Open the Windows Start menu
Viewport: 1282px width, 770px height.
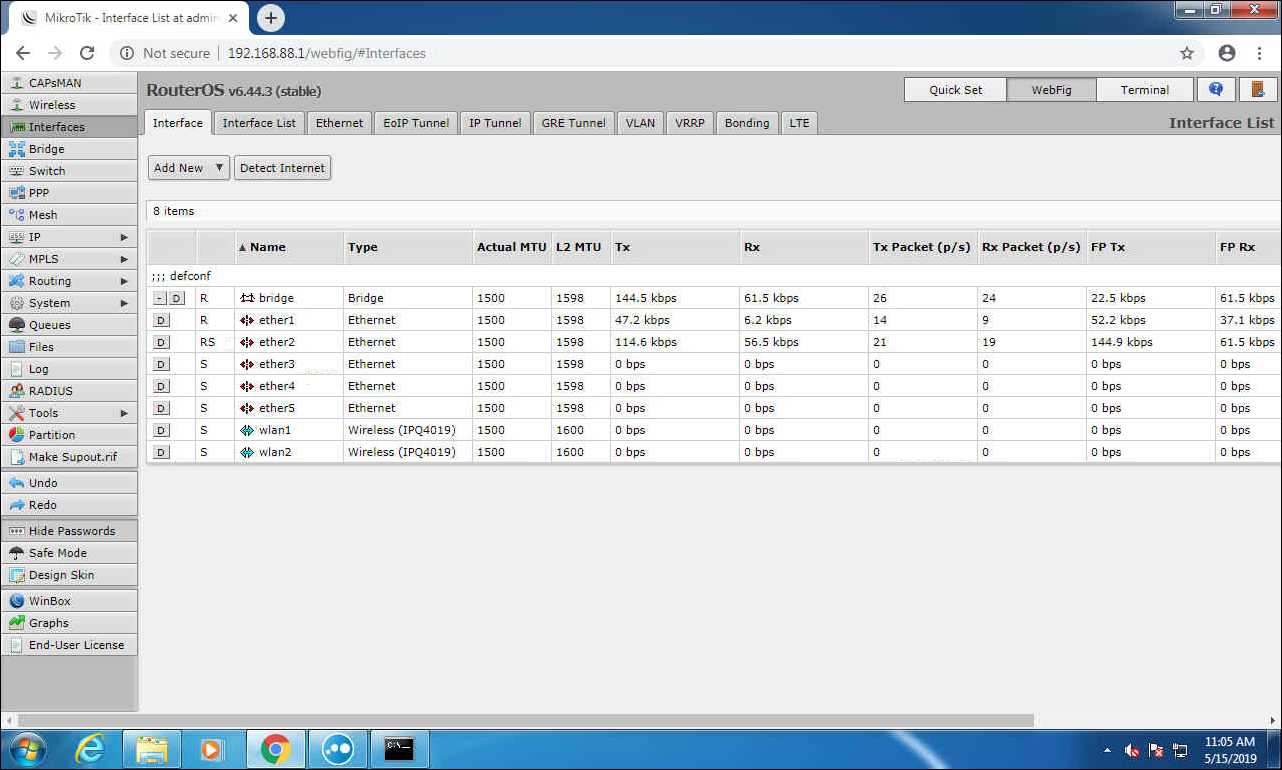(x=26, y=749)
